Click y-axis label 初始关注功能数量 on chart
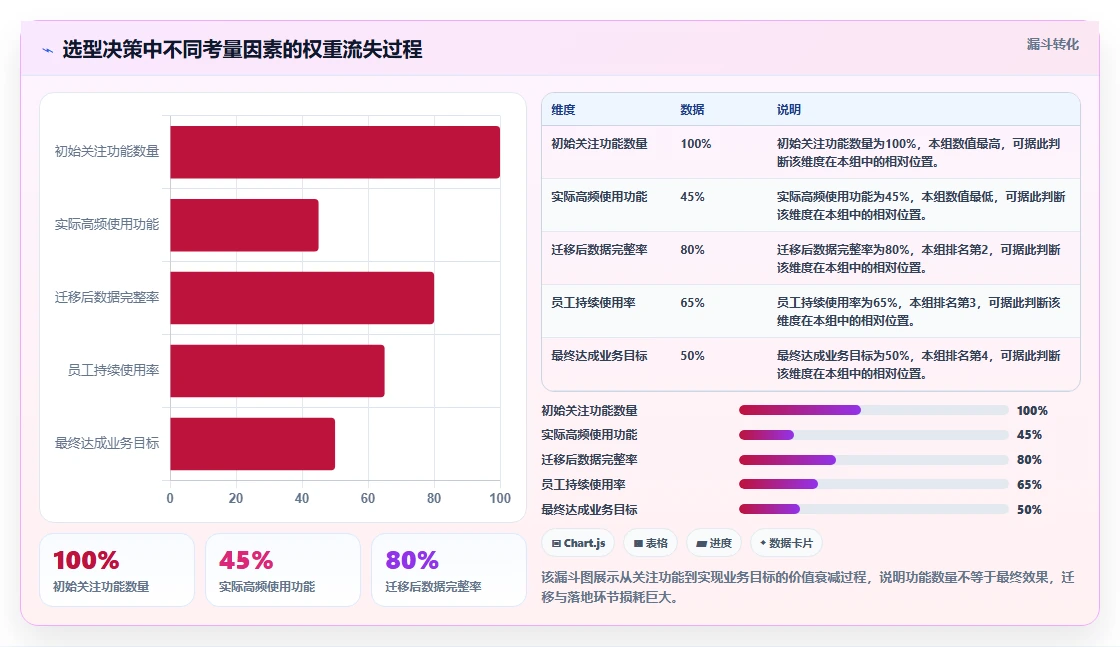This screenshot has width=1120, height=647. coord(107,151)
